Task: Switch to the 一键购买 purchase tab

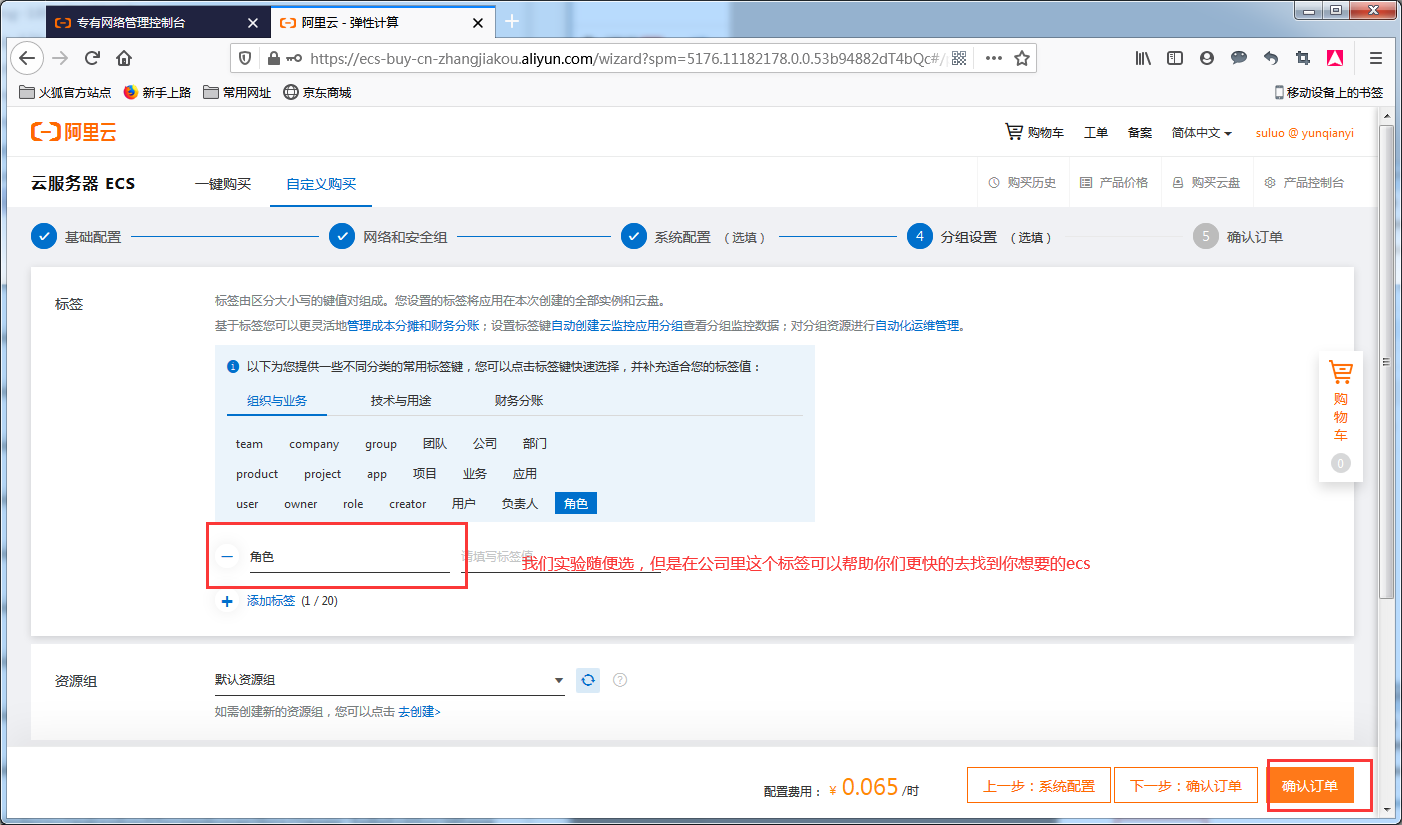Action: coord(223,184)
